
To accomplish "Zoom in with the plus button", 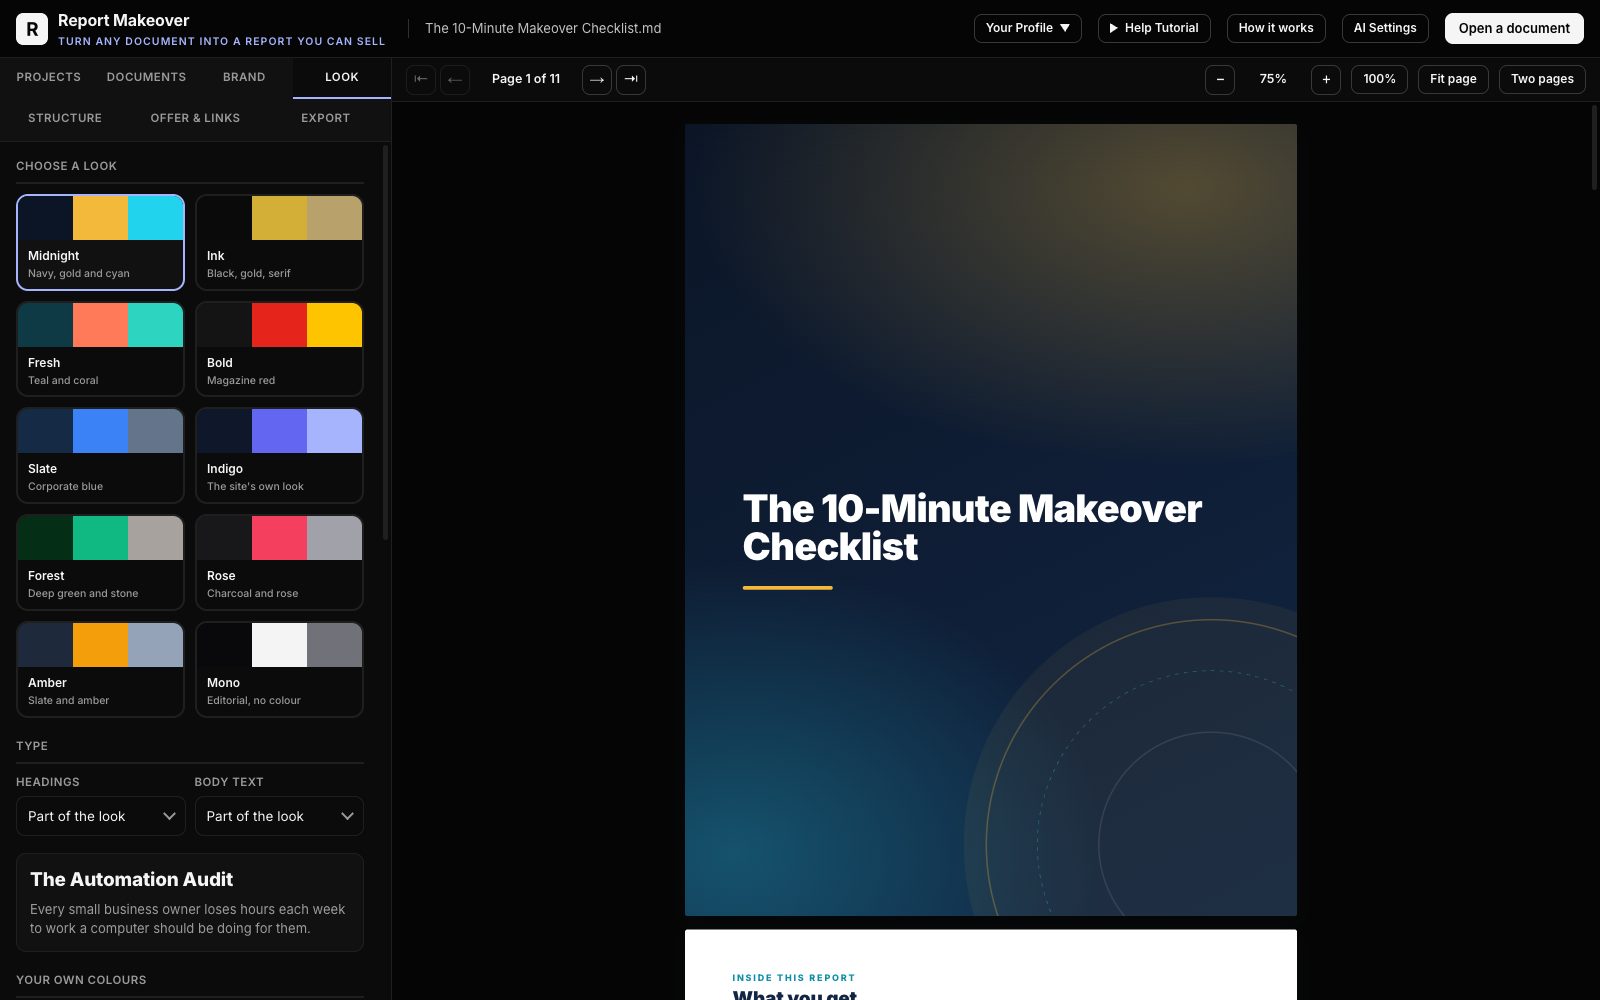I will [1326, 79].
